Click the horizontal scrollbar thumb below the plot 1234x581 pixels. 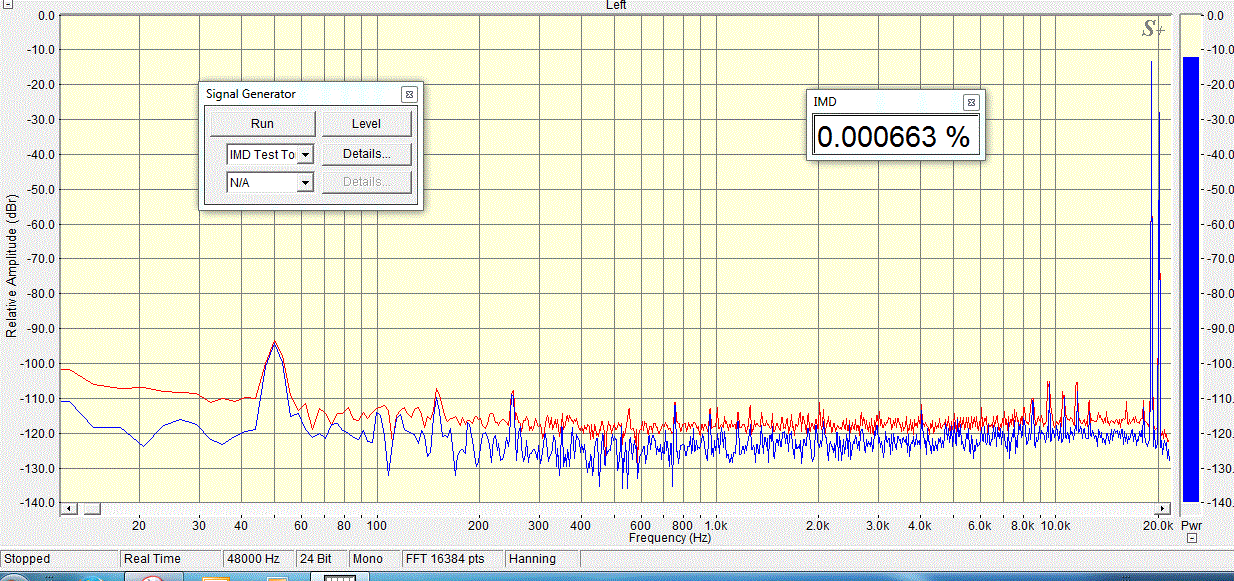[x=92, y=509]
